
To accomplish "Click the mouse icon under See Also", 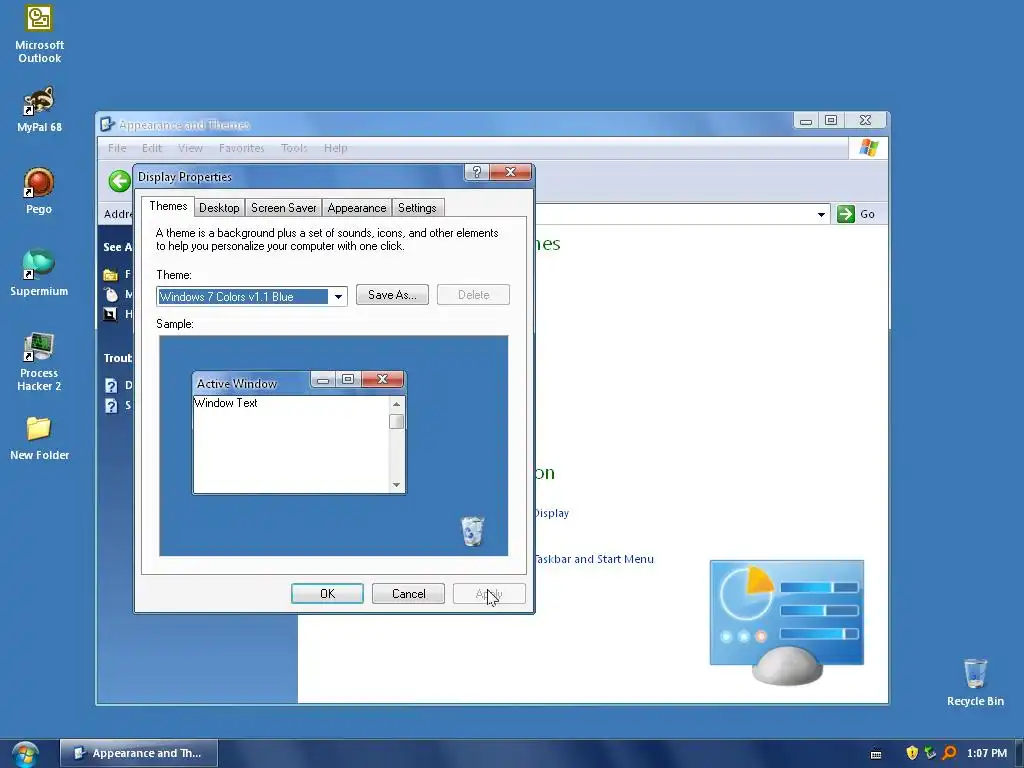I will [x=111, y=294].
